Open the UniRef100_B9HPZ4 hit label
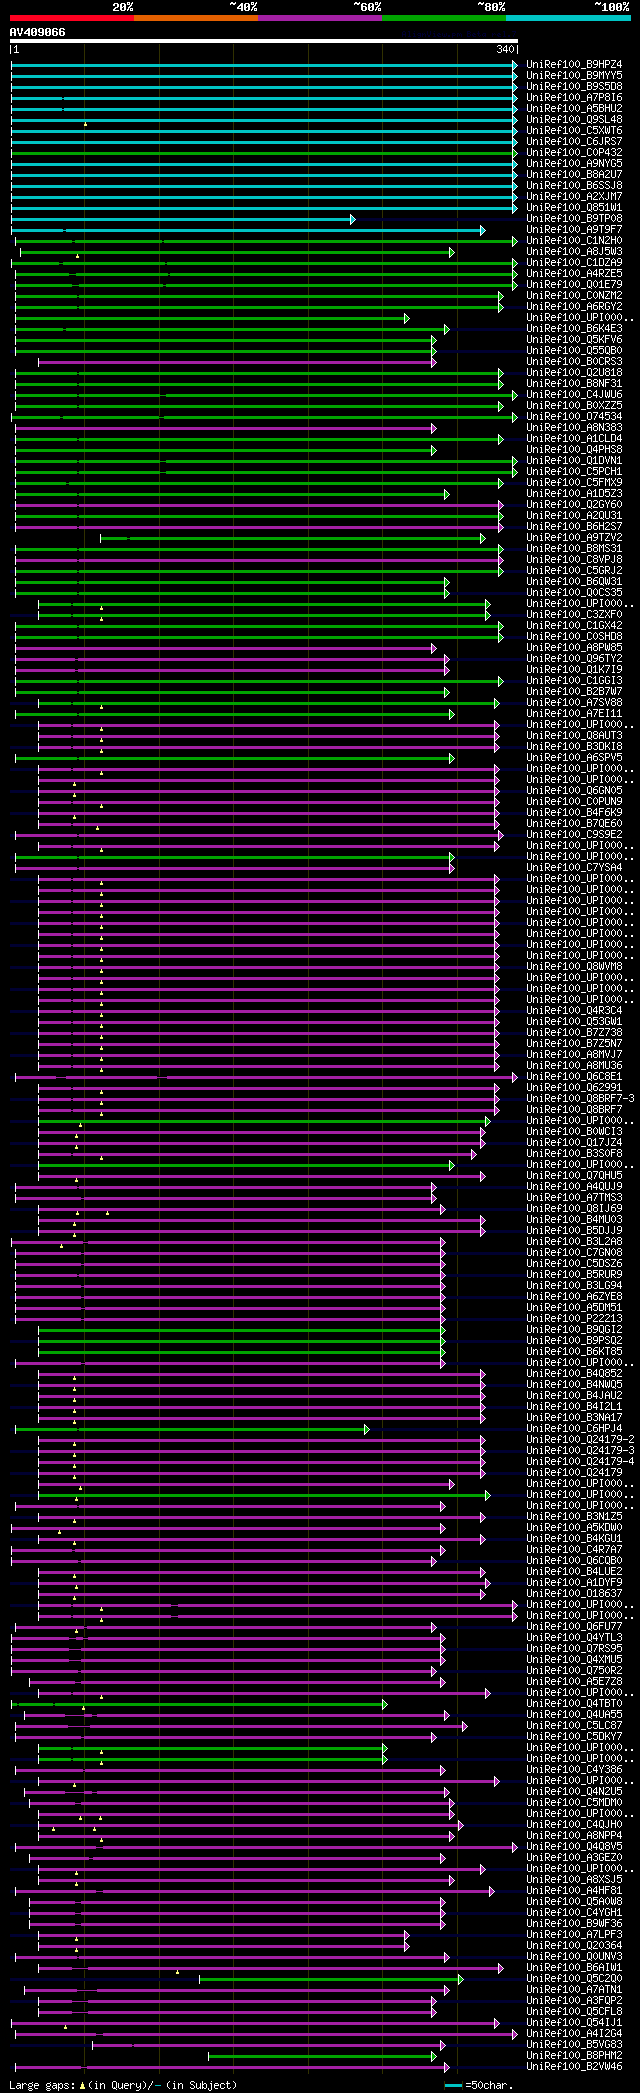 point(574,64)
